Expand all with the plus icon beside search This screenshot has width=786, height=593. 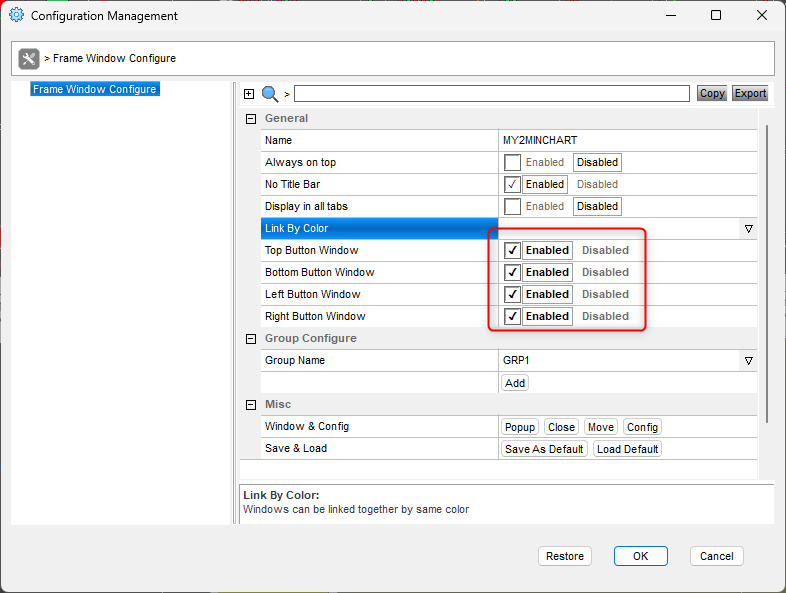point(249,94)
